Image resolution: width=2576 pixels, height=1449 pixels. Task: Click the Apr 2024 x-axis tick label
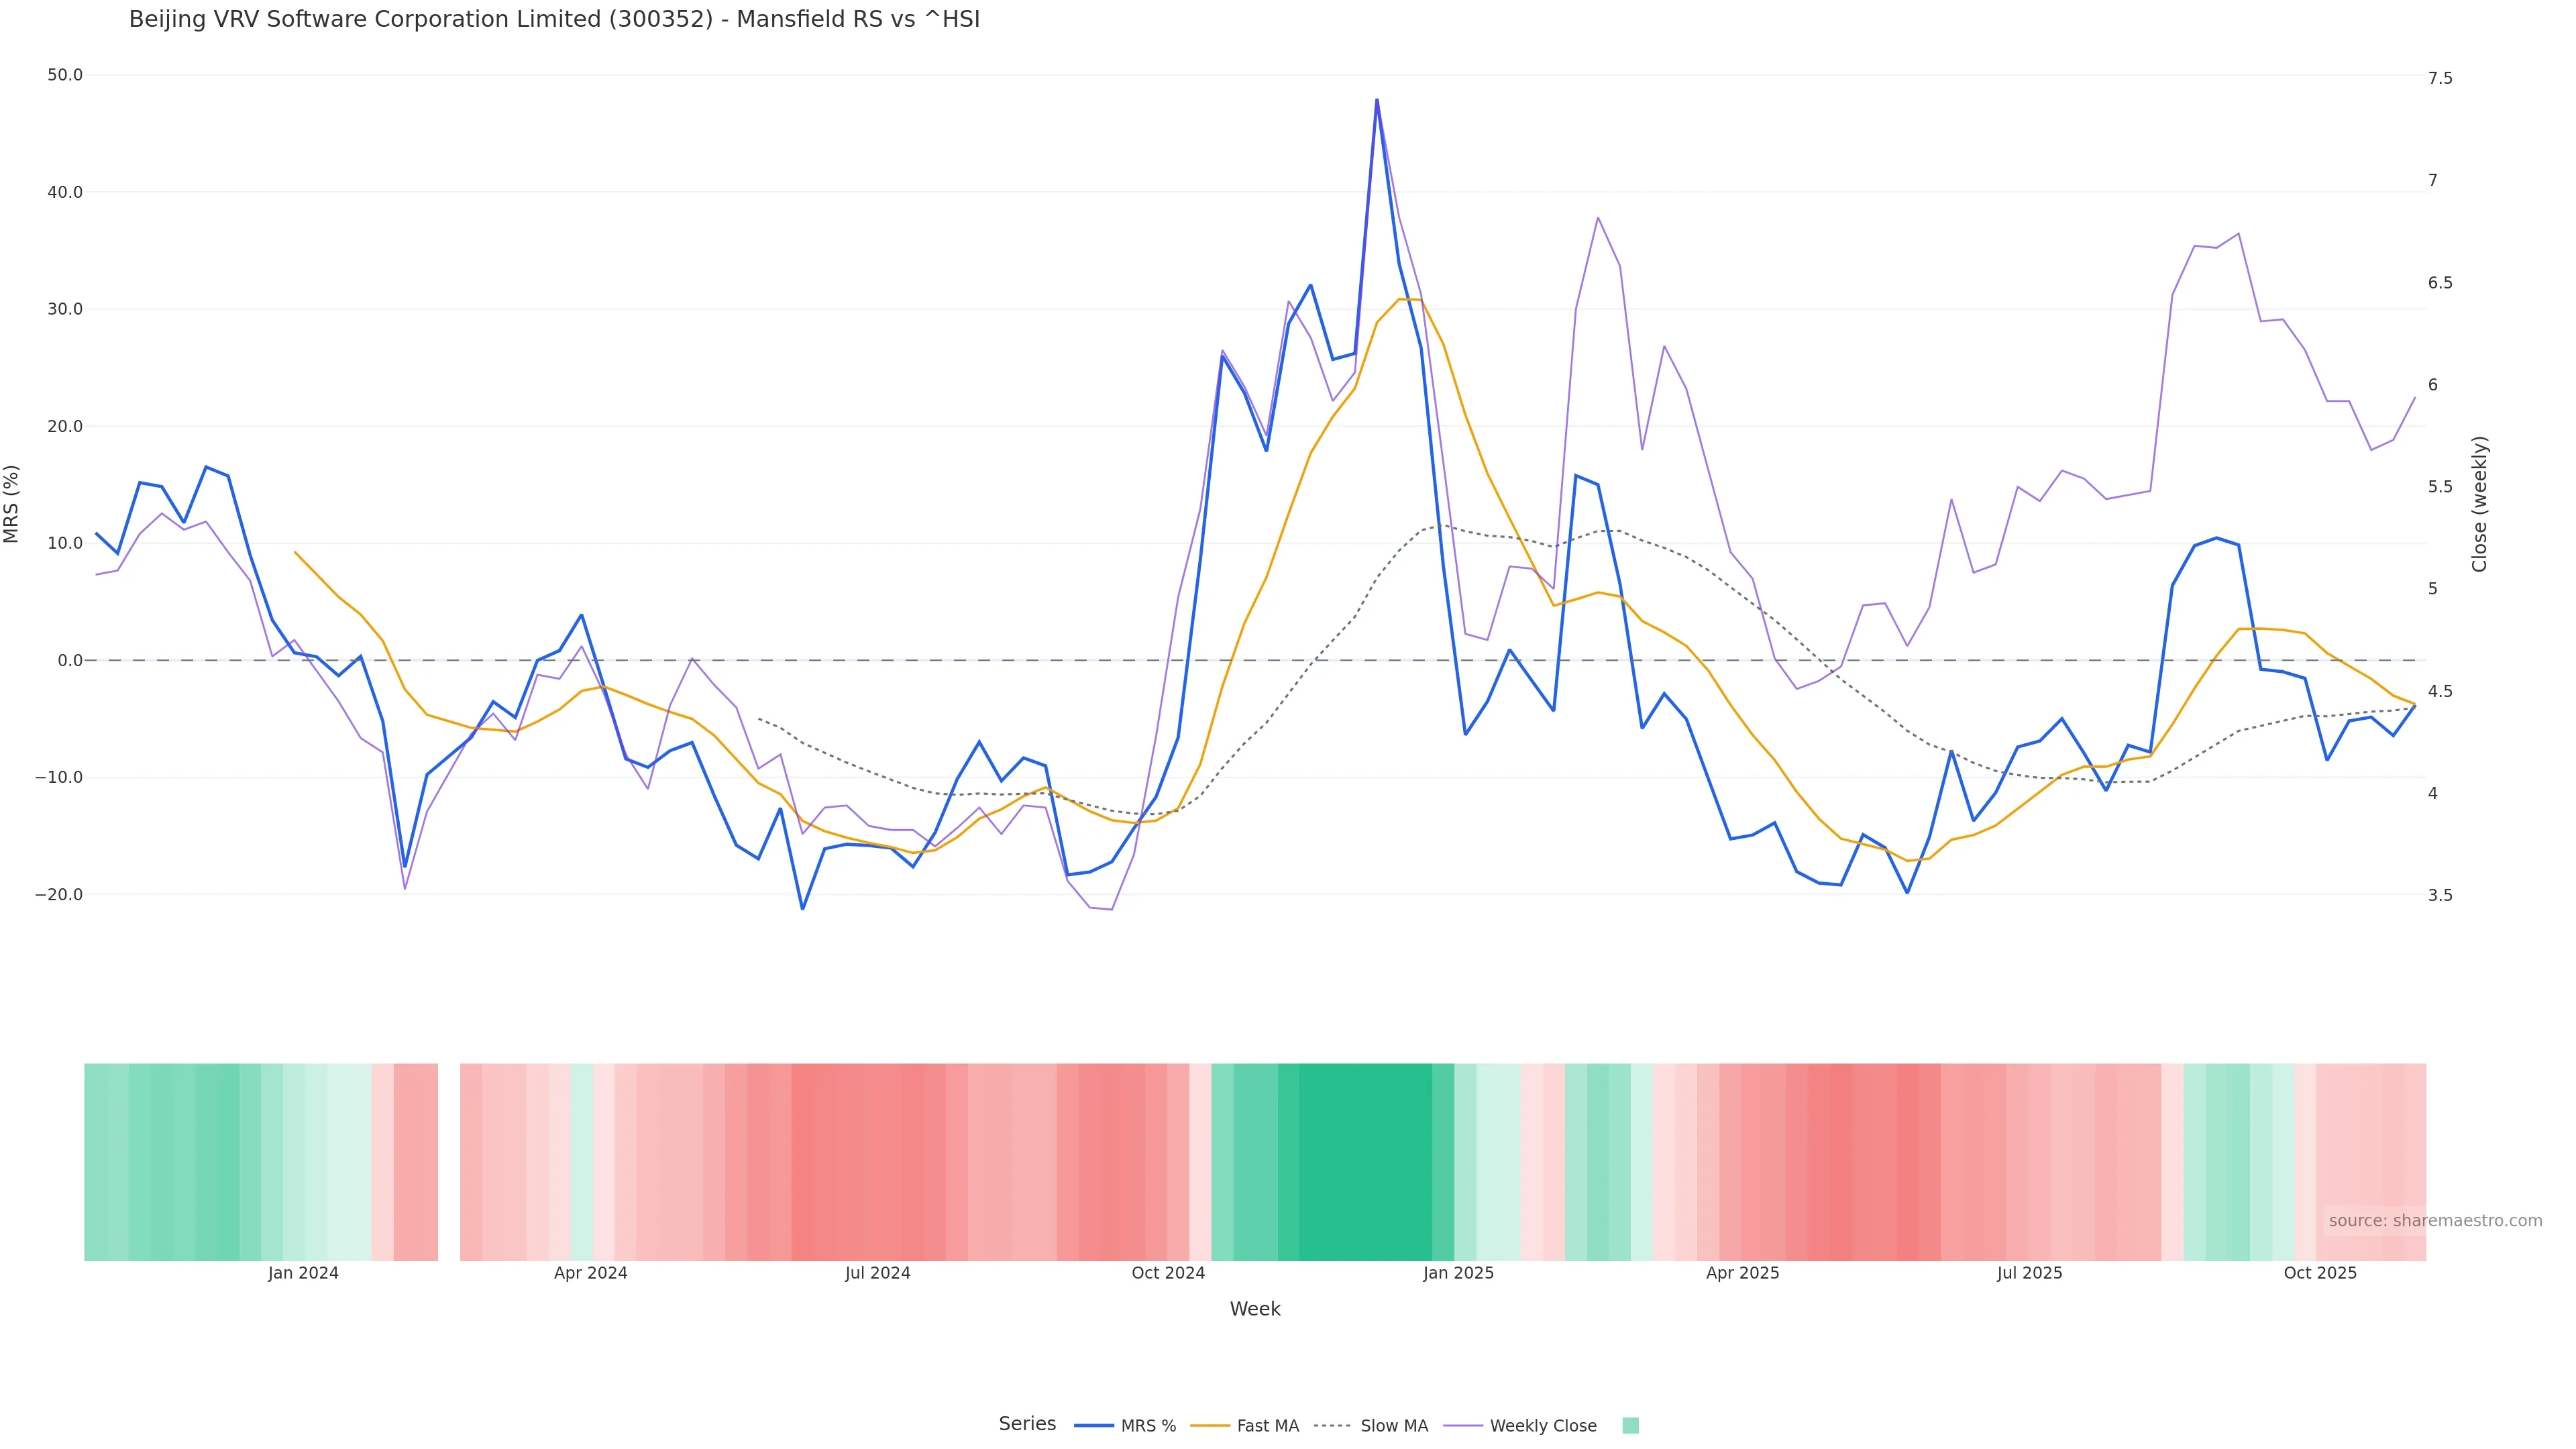click(x=590, y=1273)
